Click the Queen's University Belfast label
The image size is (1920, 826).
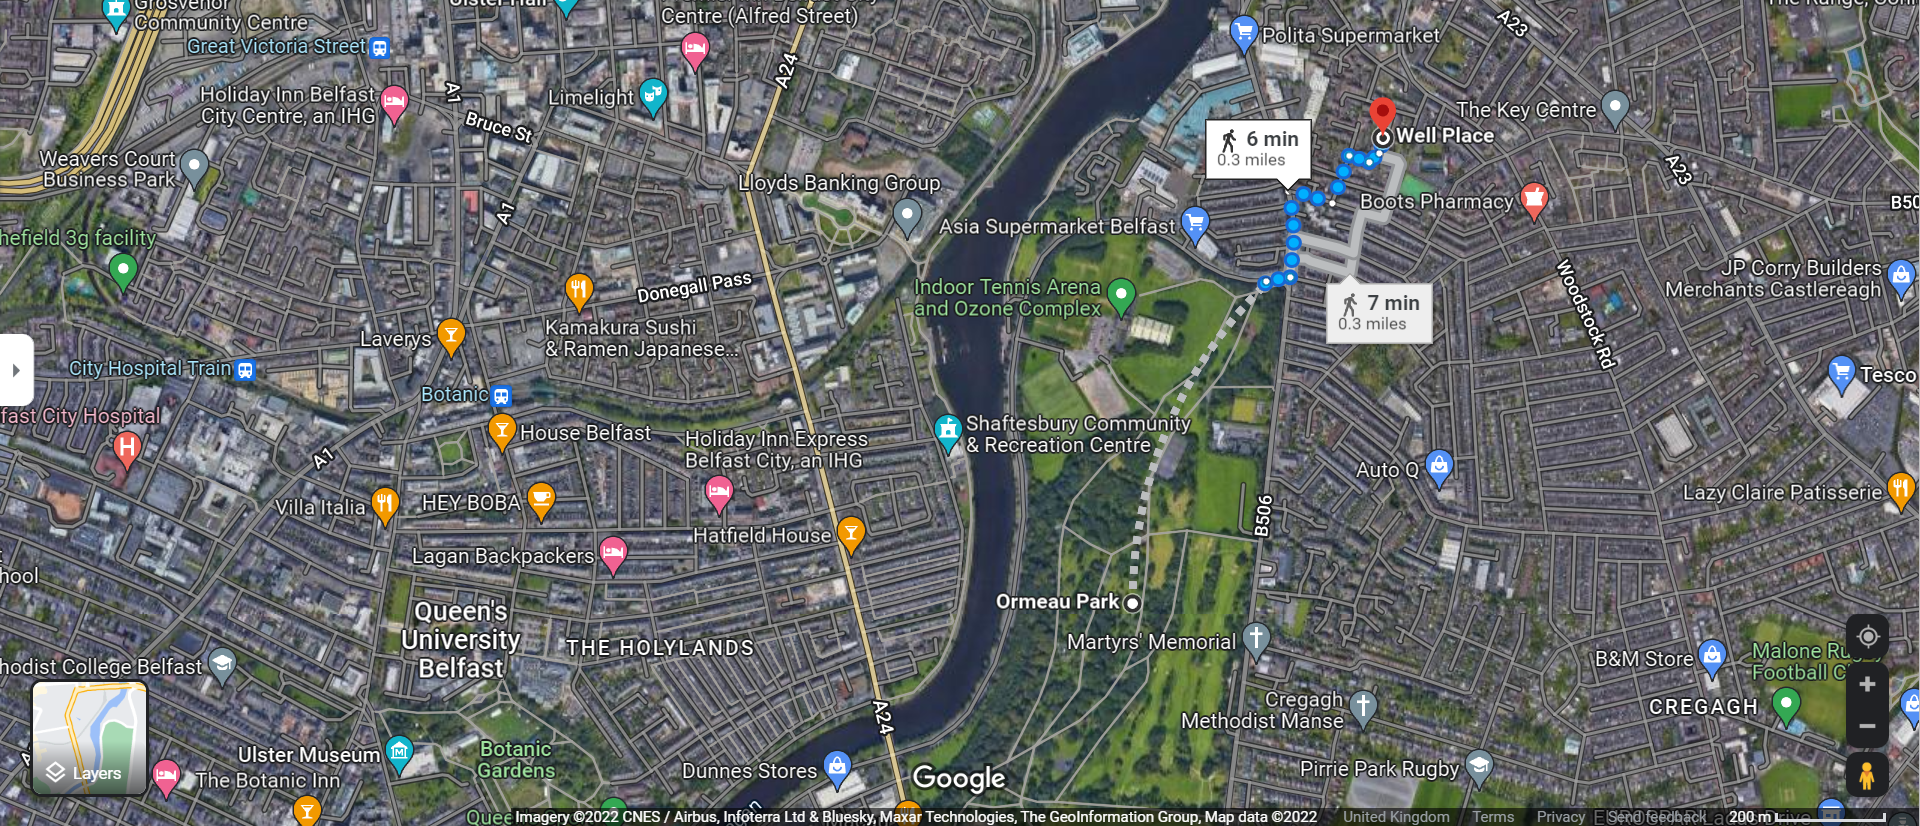tap(461, 639)
